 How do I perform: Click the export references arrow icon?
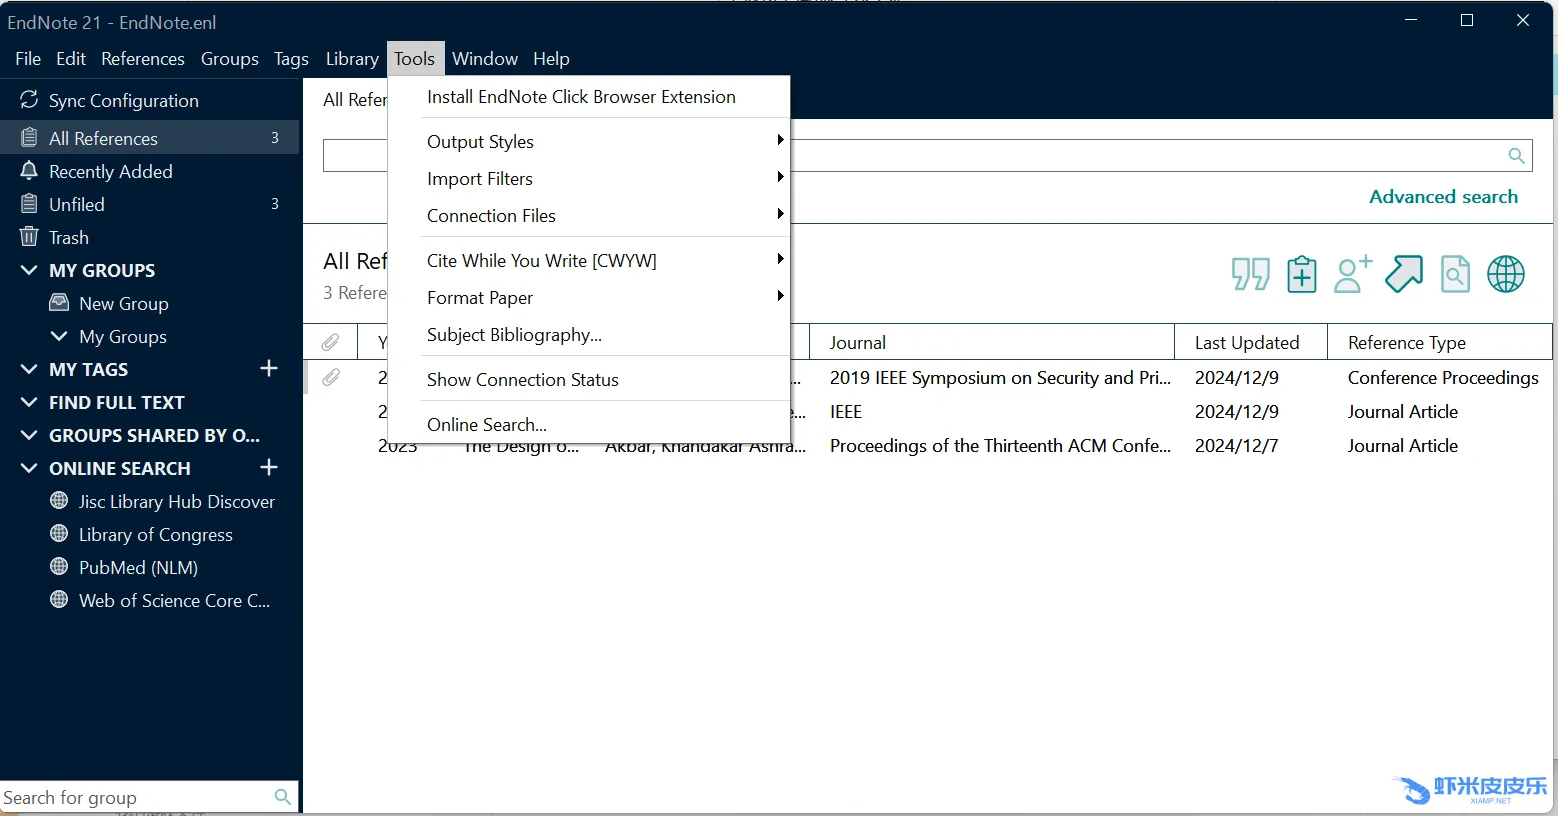point(1404,274)
